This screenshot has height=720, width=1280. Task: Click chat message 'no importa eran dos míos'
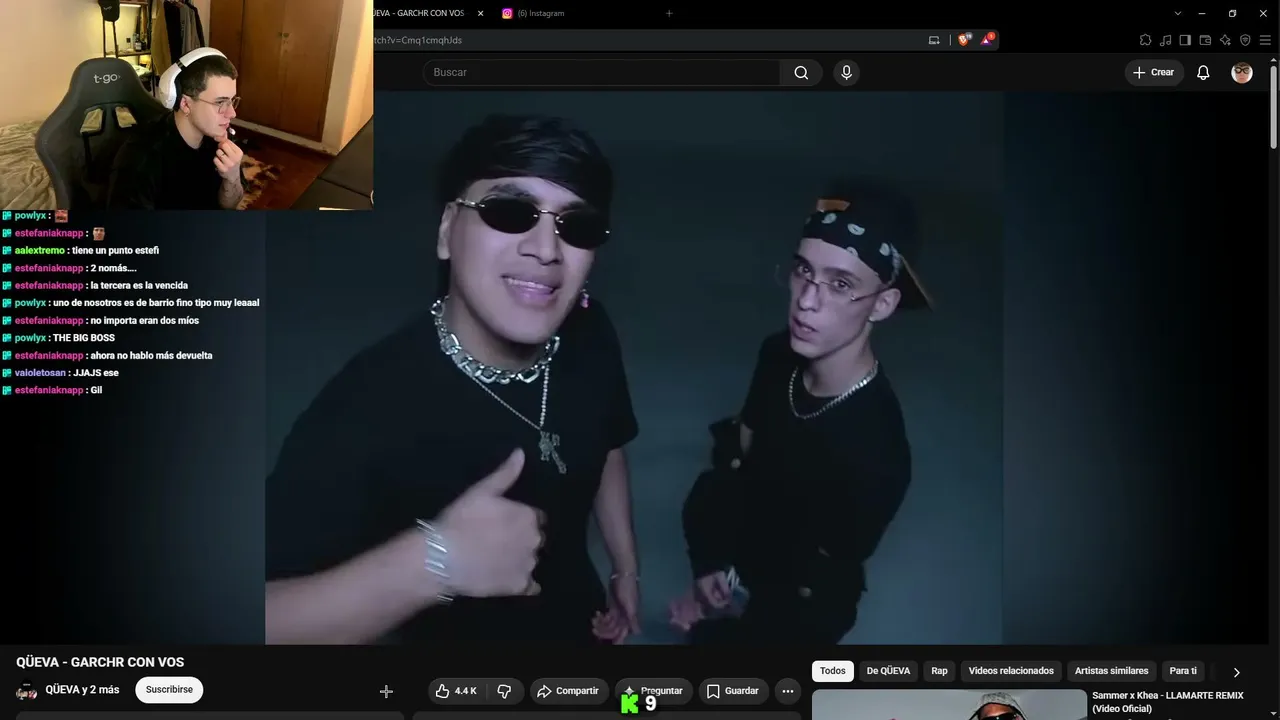coord(145,320)
